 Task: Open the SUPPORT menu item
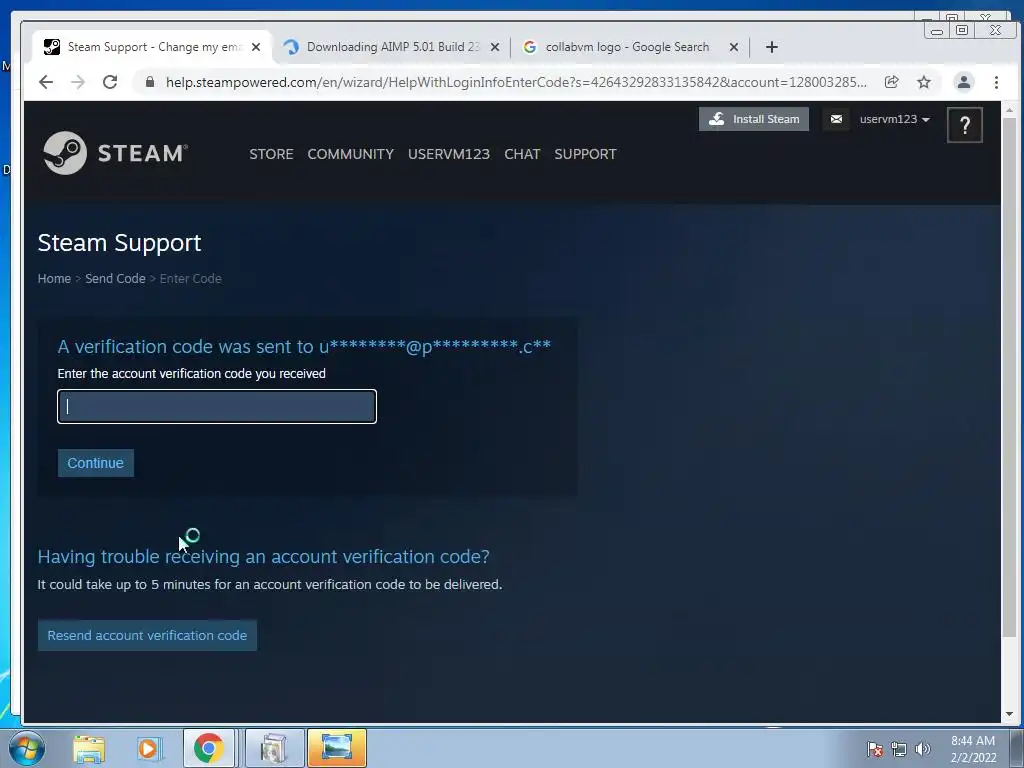tap(585, 154)
